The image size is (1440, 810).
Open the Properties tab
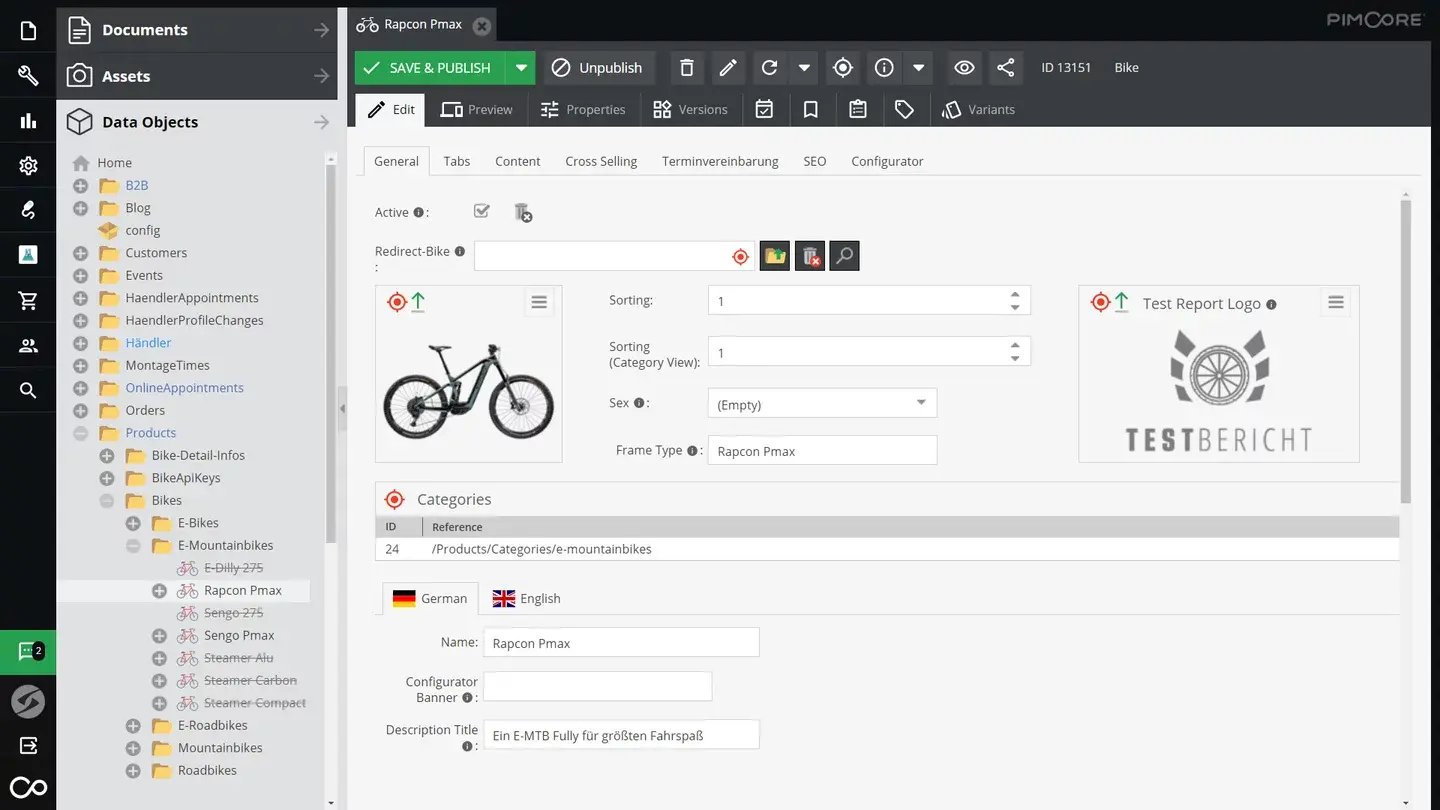(x=583, y=110)
